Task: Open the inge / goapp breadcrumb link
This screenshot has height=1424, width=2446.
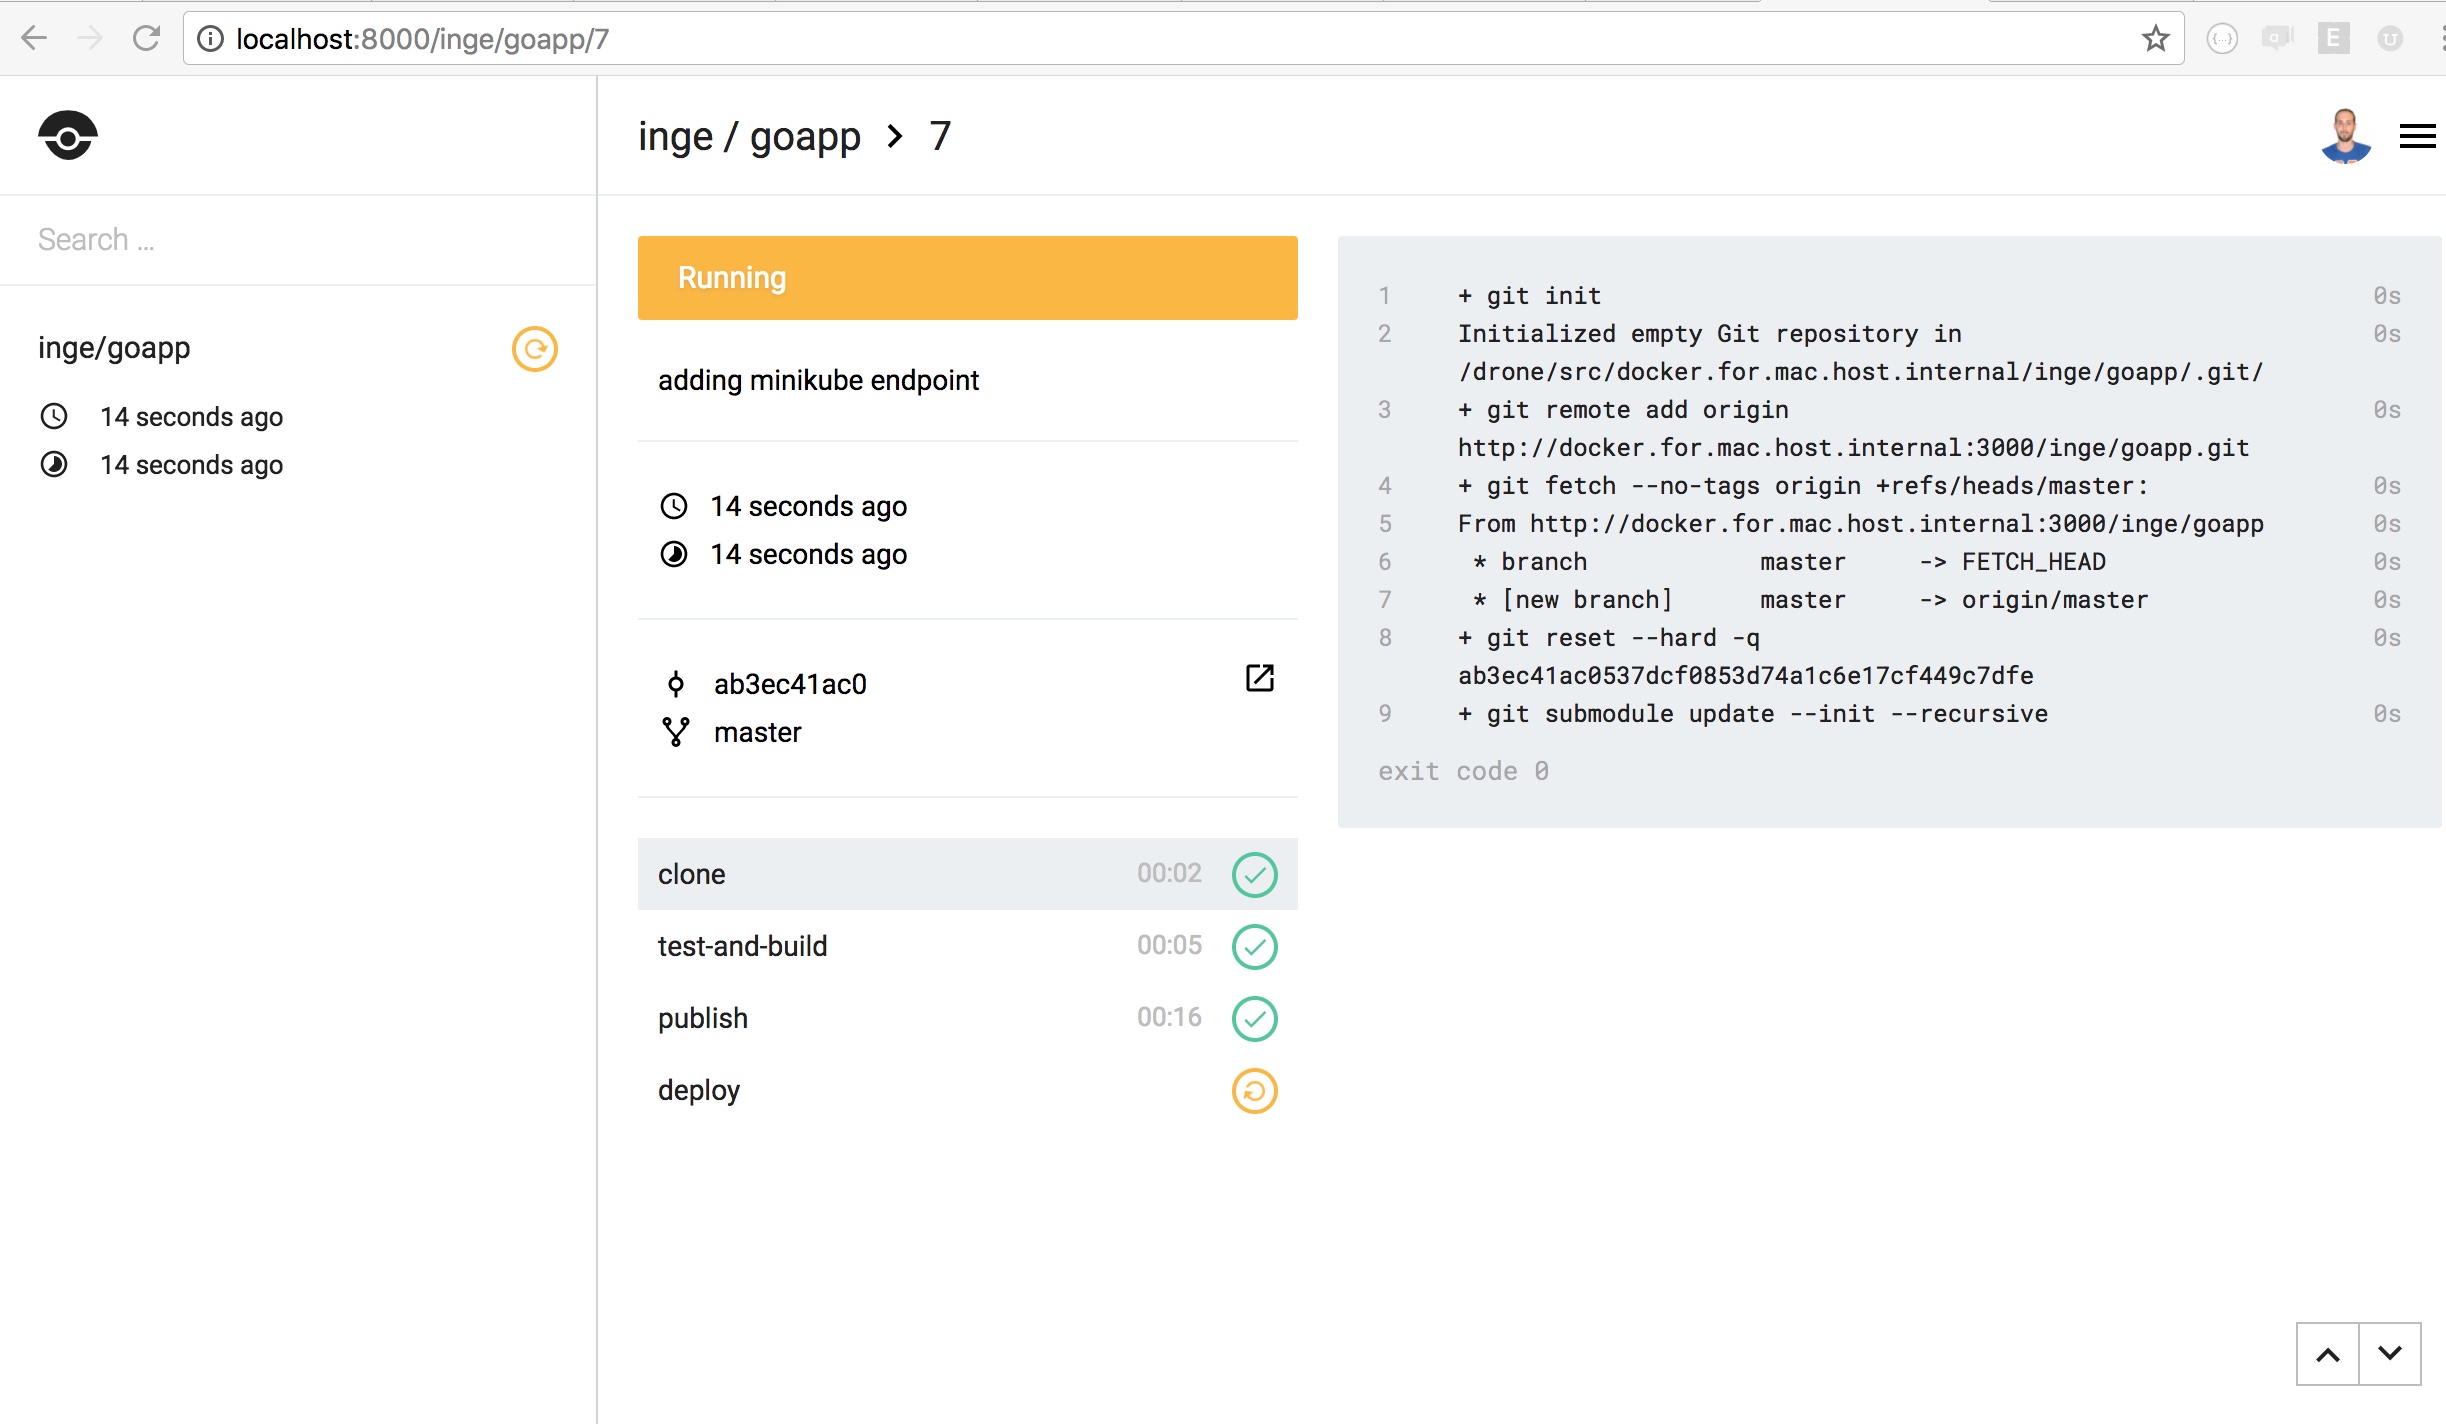Action: [749, 136]
